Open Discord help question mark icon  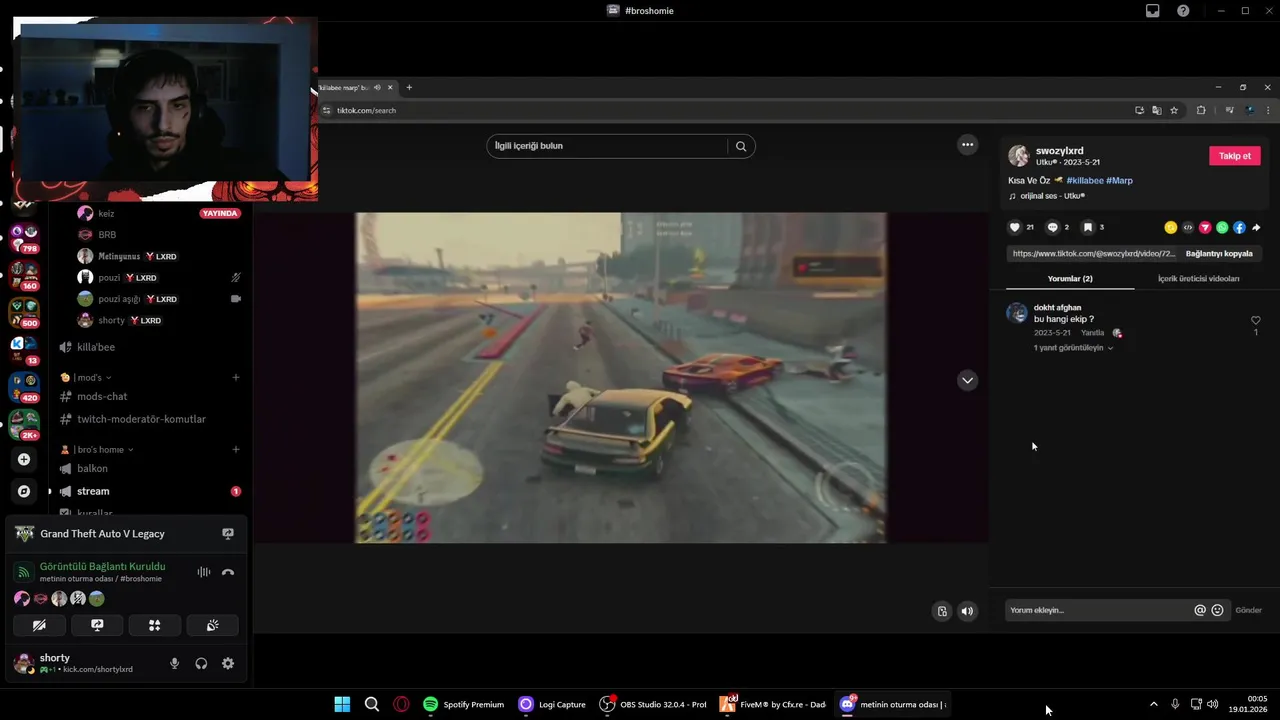click(1183, 10)
